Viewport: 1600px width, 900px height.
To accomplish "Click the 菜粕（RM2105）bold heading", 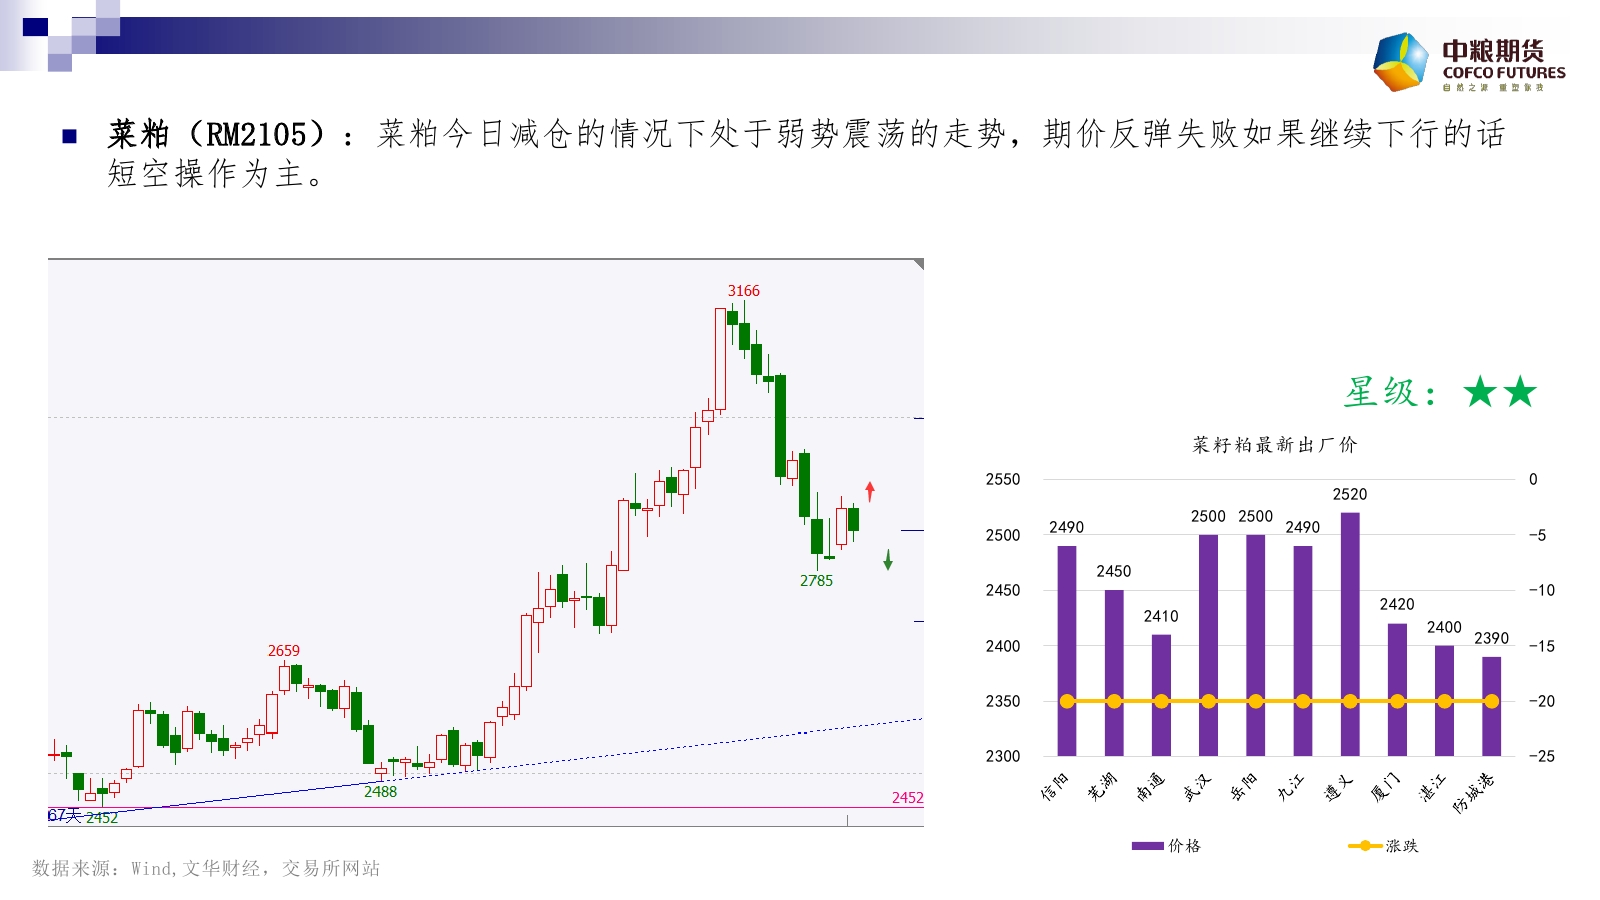I will [x=217, y=134].
